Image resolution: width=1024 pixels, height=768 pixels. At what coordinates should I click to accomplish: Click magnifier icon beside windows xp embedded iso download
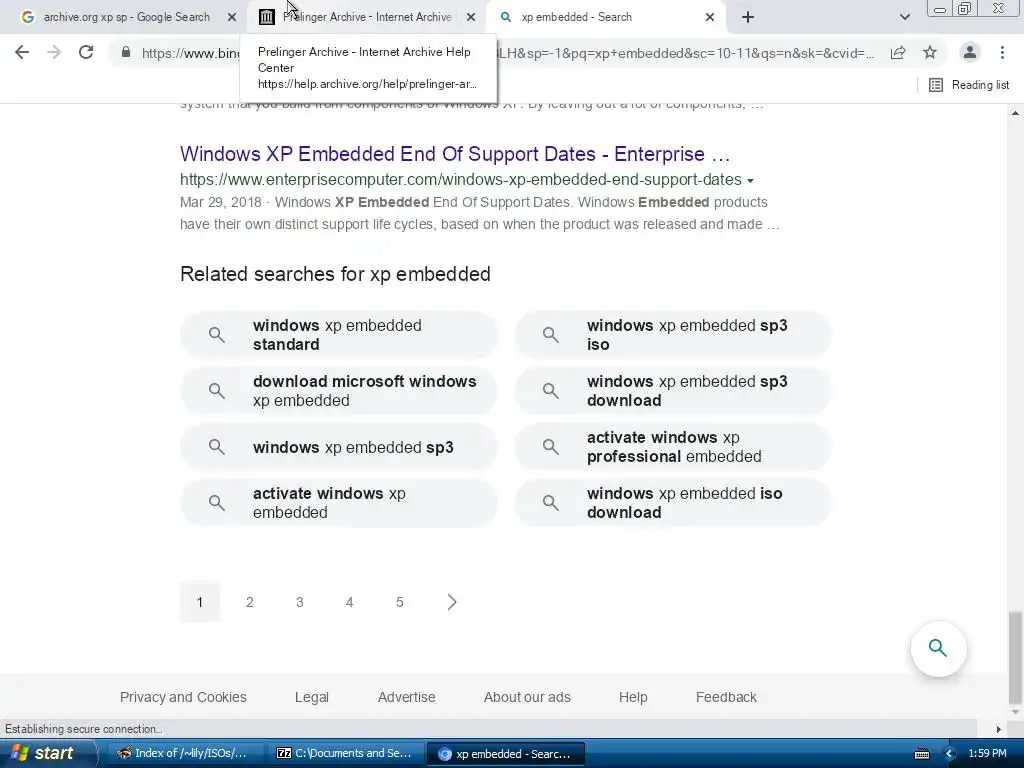[x=551, y=503]
